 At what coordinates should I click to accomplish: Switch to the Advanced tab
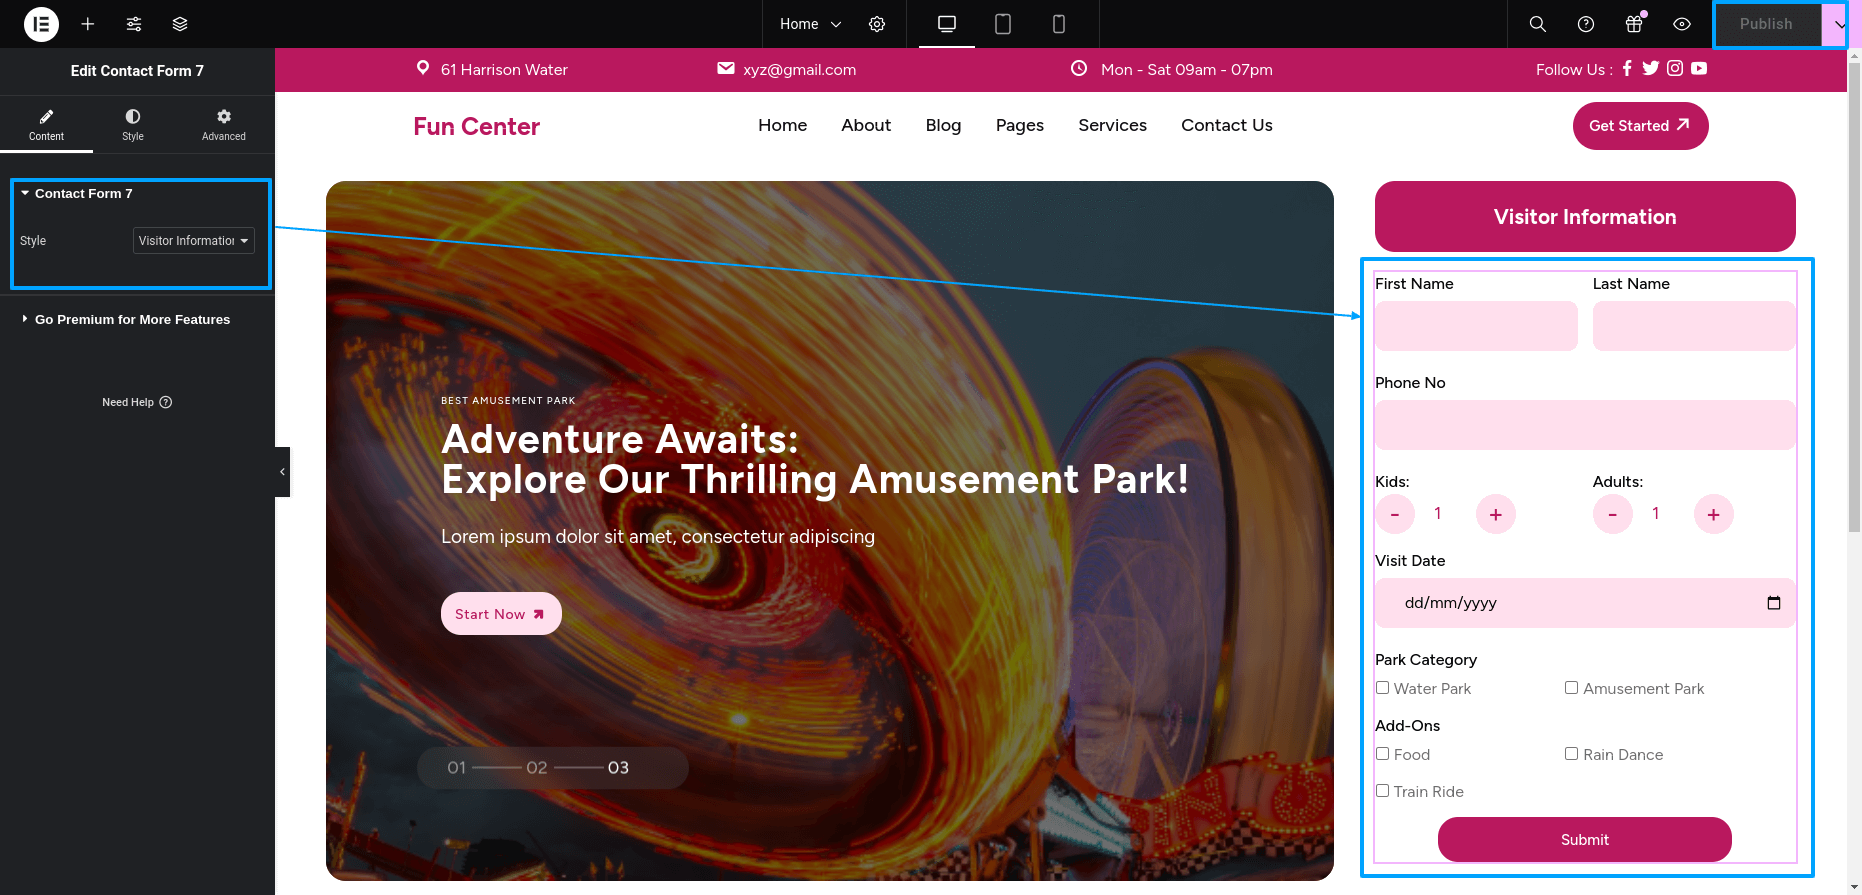click(223, 125)
